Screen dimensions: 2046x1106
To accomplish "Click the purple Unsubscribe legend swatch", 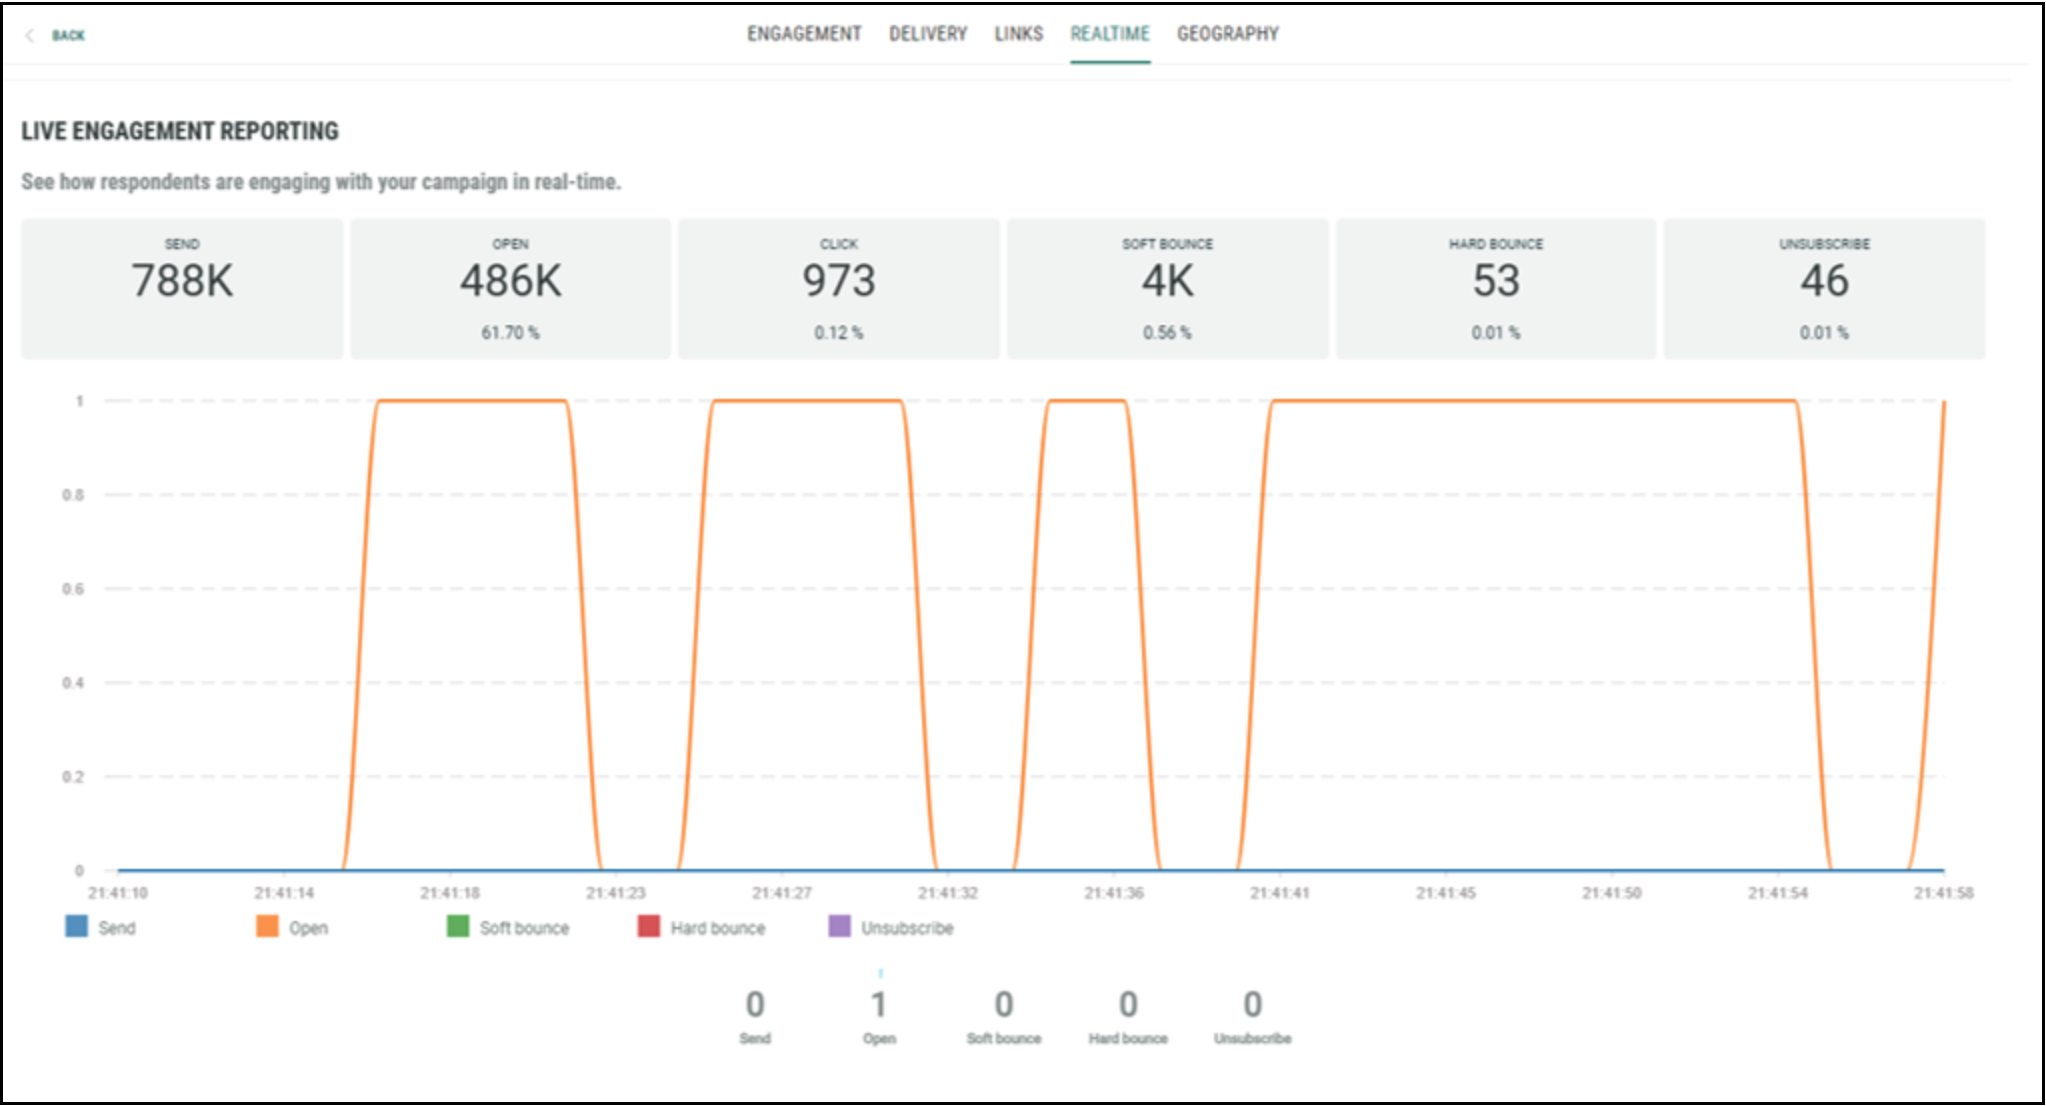I will [840, 927].
